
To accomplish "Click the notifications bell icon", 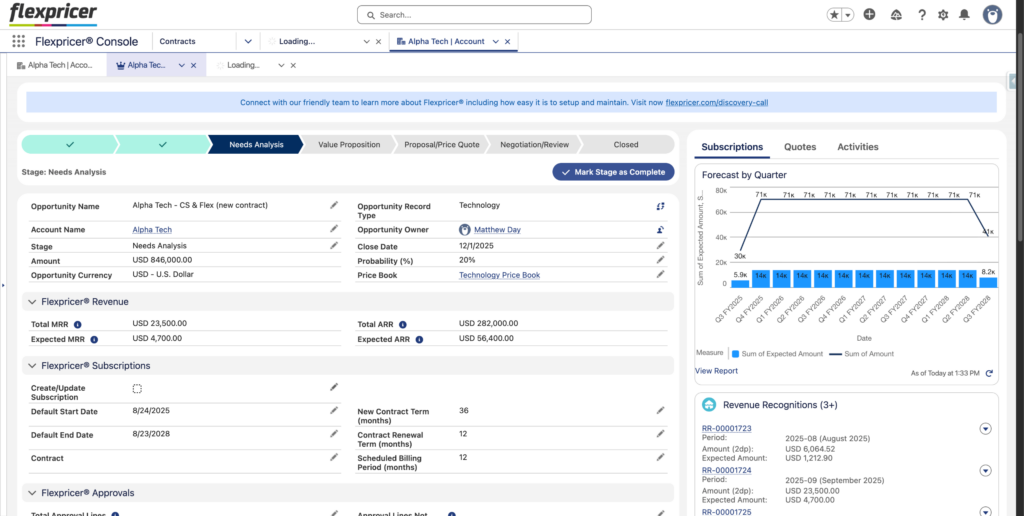I will 964,15.
